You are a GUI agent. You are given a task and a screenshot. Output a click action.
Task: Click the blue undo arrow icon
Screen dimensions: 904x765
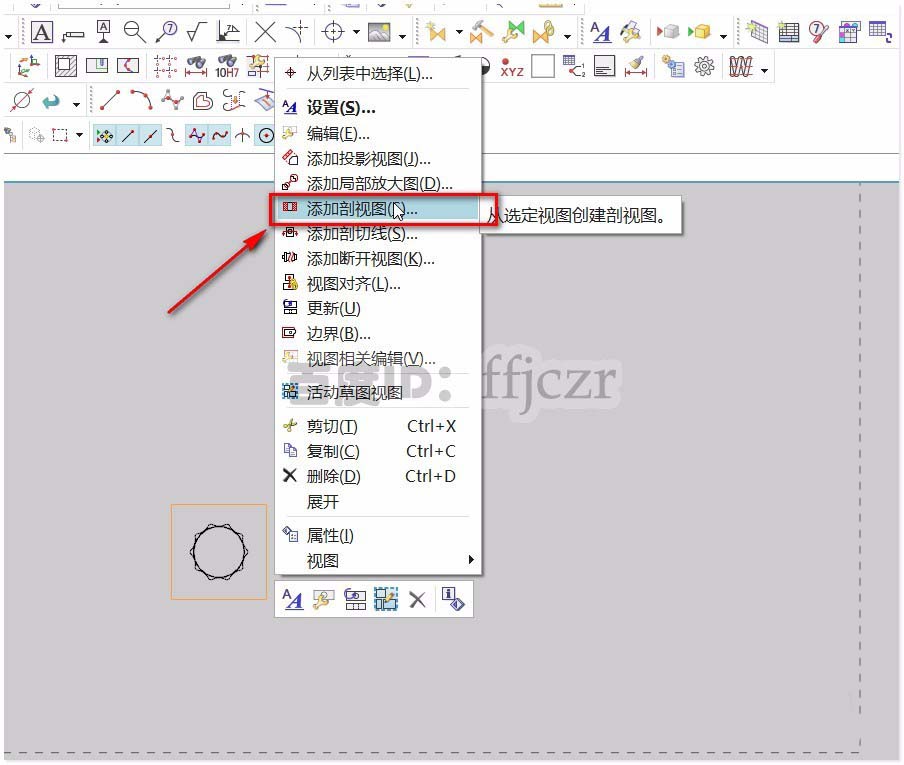pyautogui.click(x=51, y=102)
